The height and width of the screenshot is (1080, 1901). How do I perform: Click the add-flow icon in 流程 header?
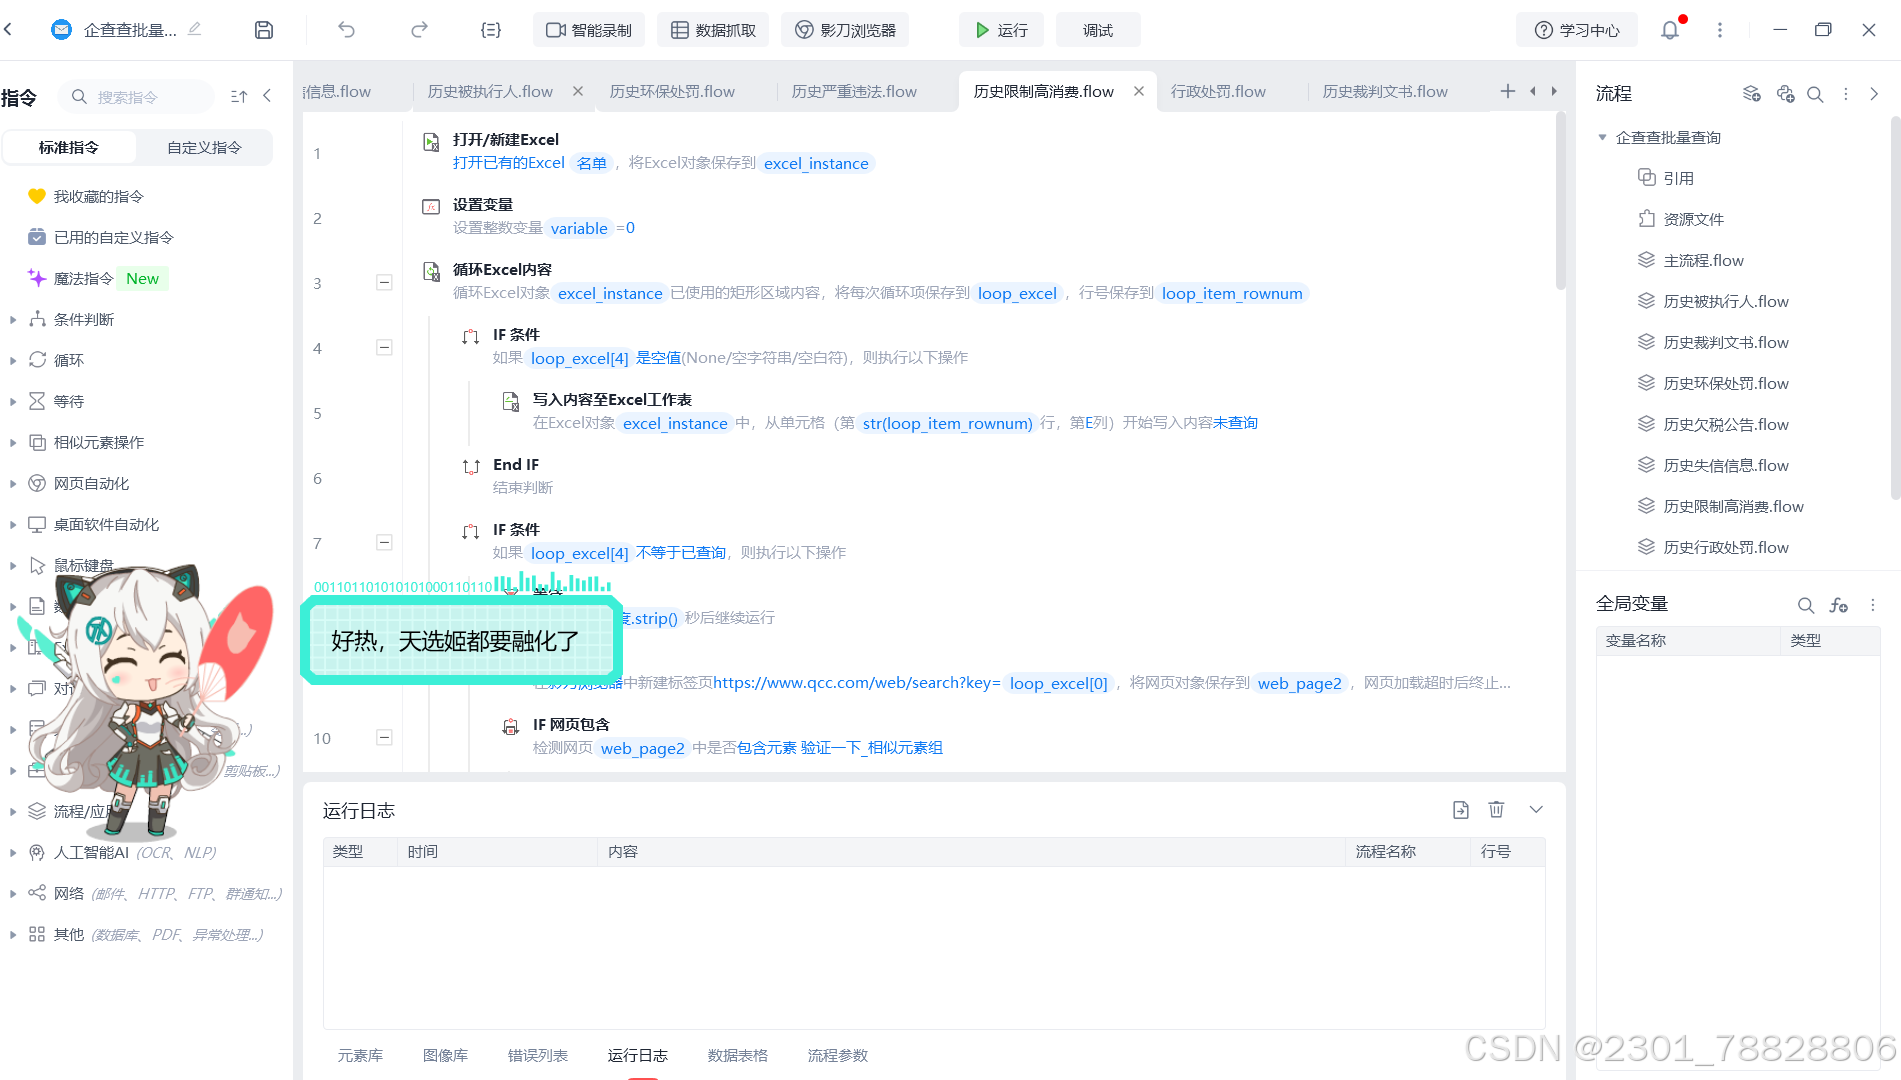pos(1785,94)
